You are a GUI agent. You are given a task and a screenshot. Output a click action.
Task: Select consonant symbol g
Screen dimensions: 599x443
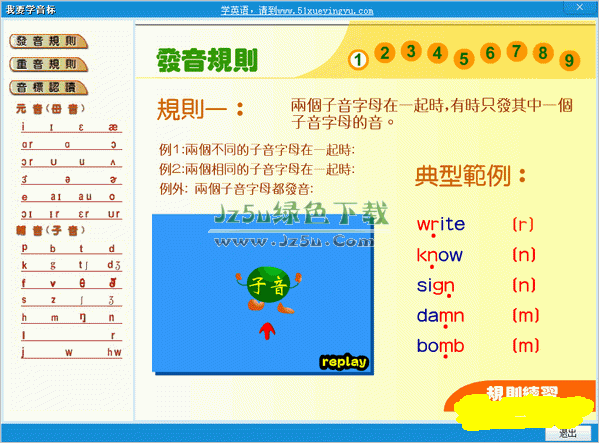[x=53, y=266]
